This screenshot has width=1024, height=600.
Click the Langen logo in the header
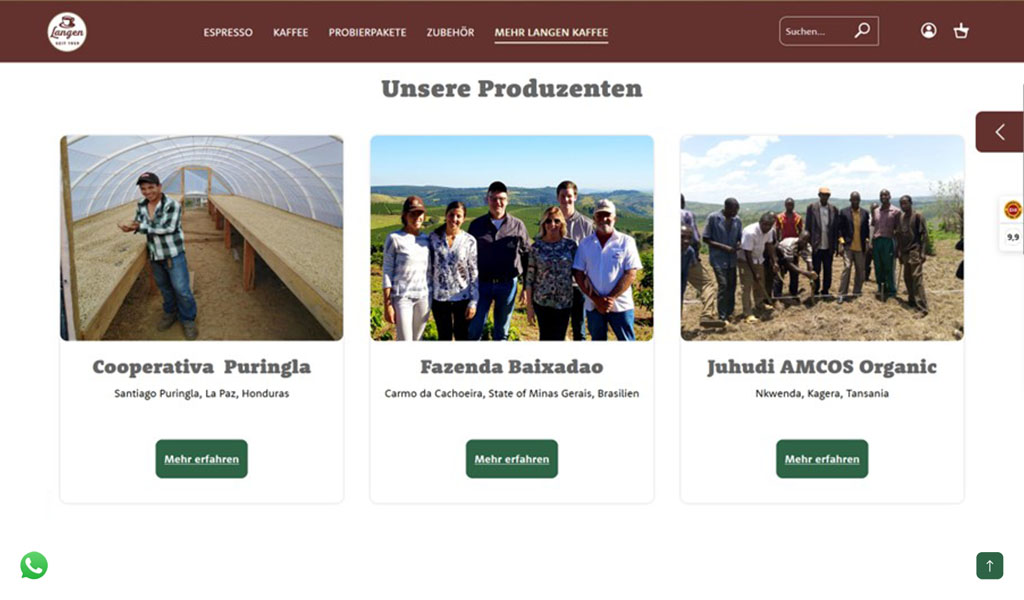pos(67,31)
